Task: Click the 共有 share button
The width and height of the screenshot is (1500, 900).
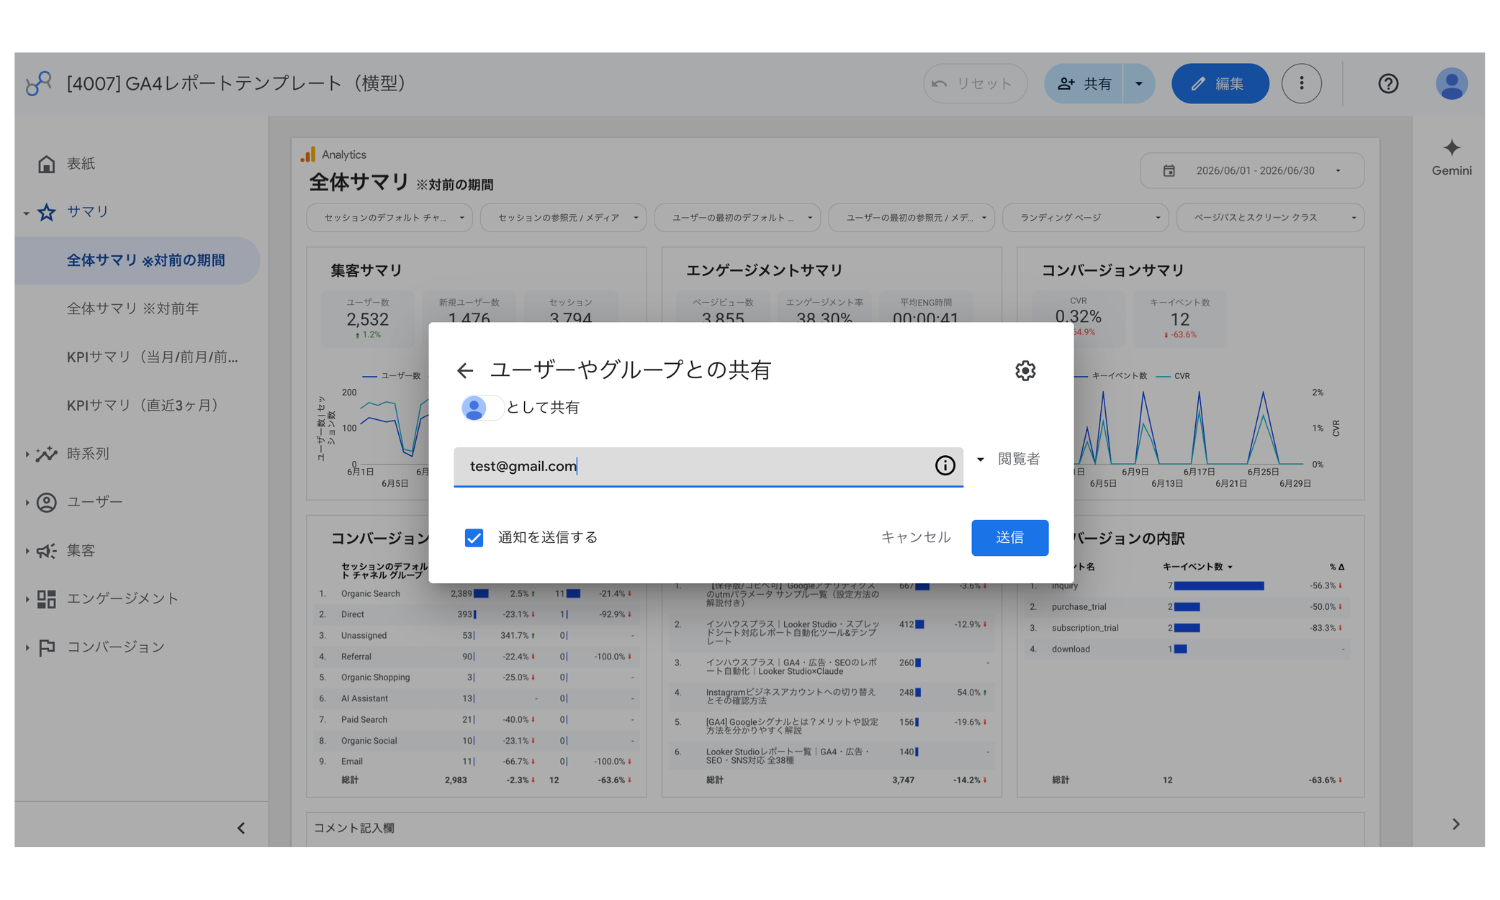Action: coord(1084,84)
